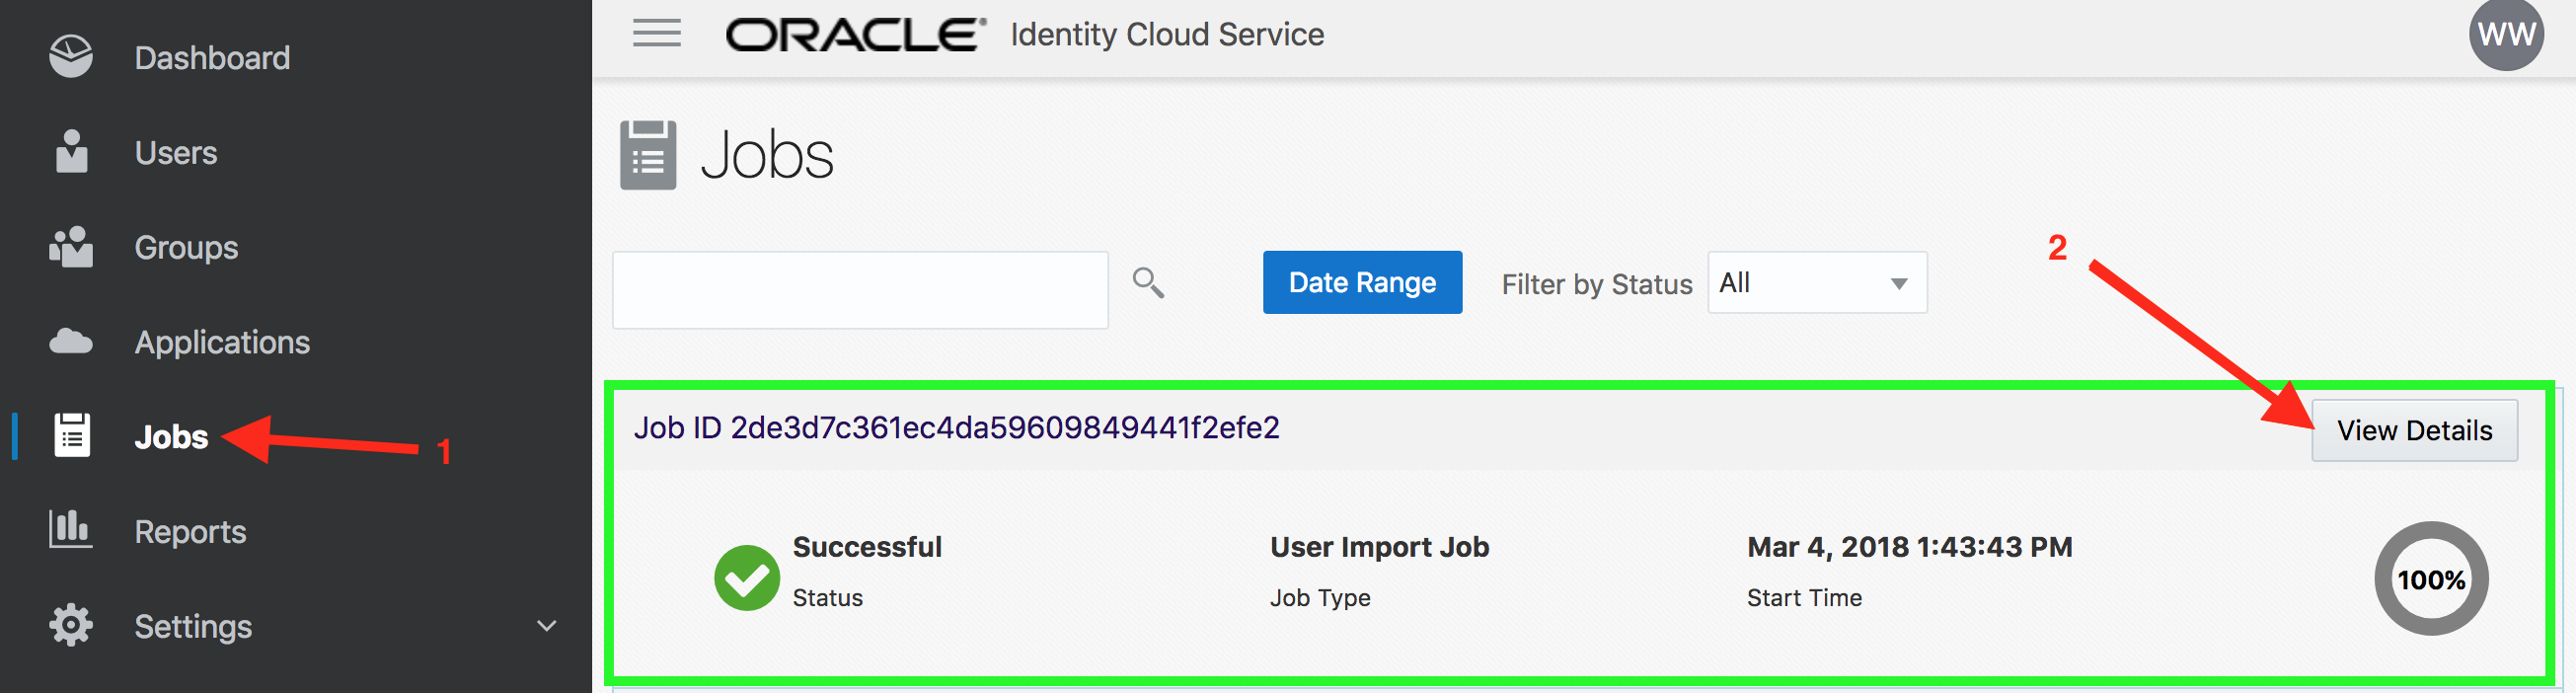Expand the Settings submenu chevron
Viewport: 2576px width, 693px height.
tap(546, 626)
